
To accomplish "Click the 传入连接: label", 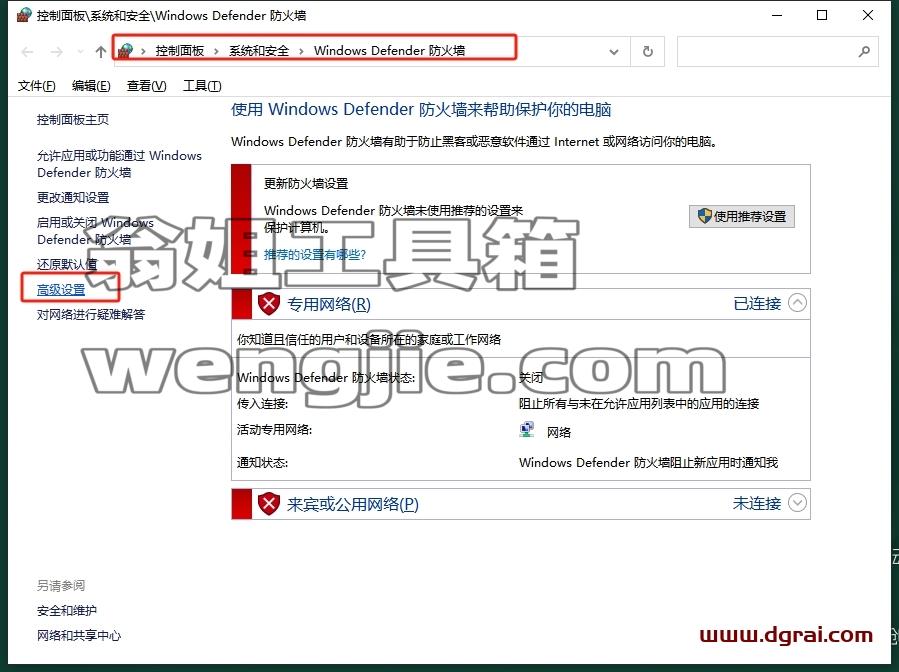I will pos(262,404).
